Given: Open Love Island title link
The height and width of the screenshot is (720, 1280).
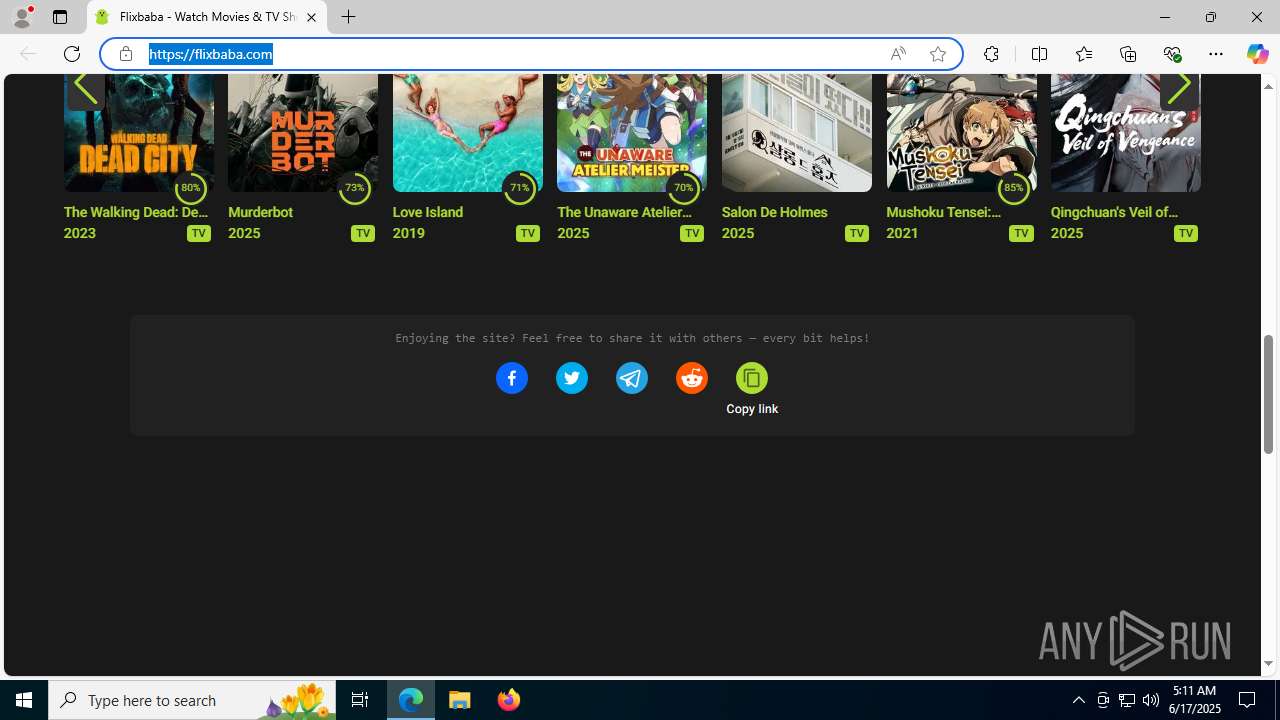Looking at the screenshot, I should 427,212.
